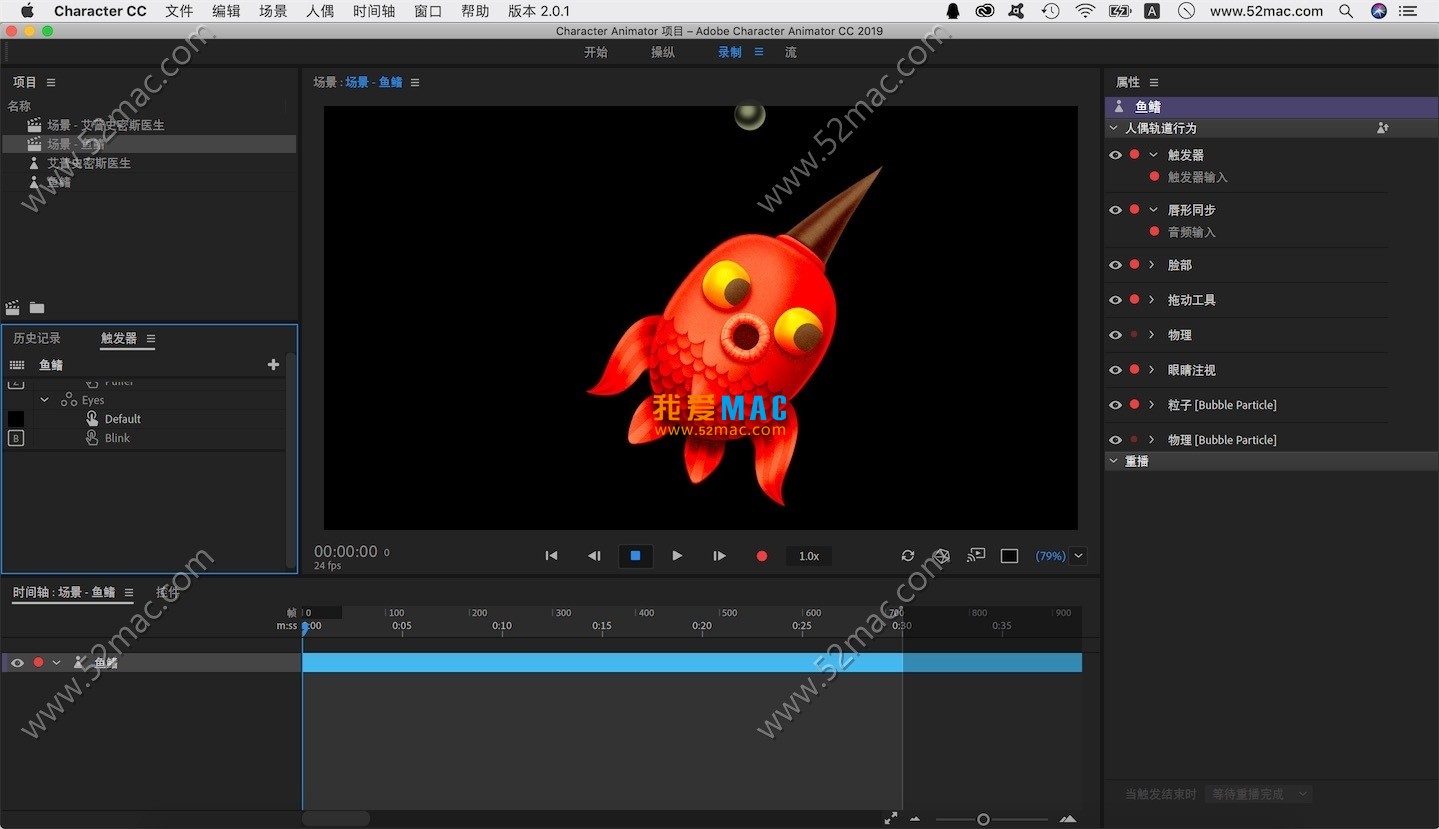The height and width of the screenshot is (829, 1439).
Task: Hide the 唇形同步 behavior with its eye icon
Action: 1115,210
